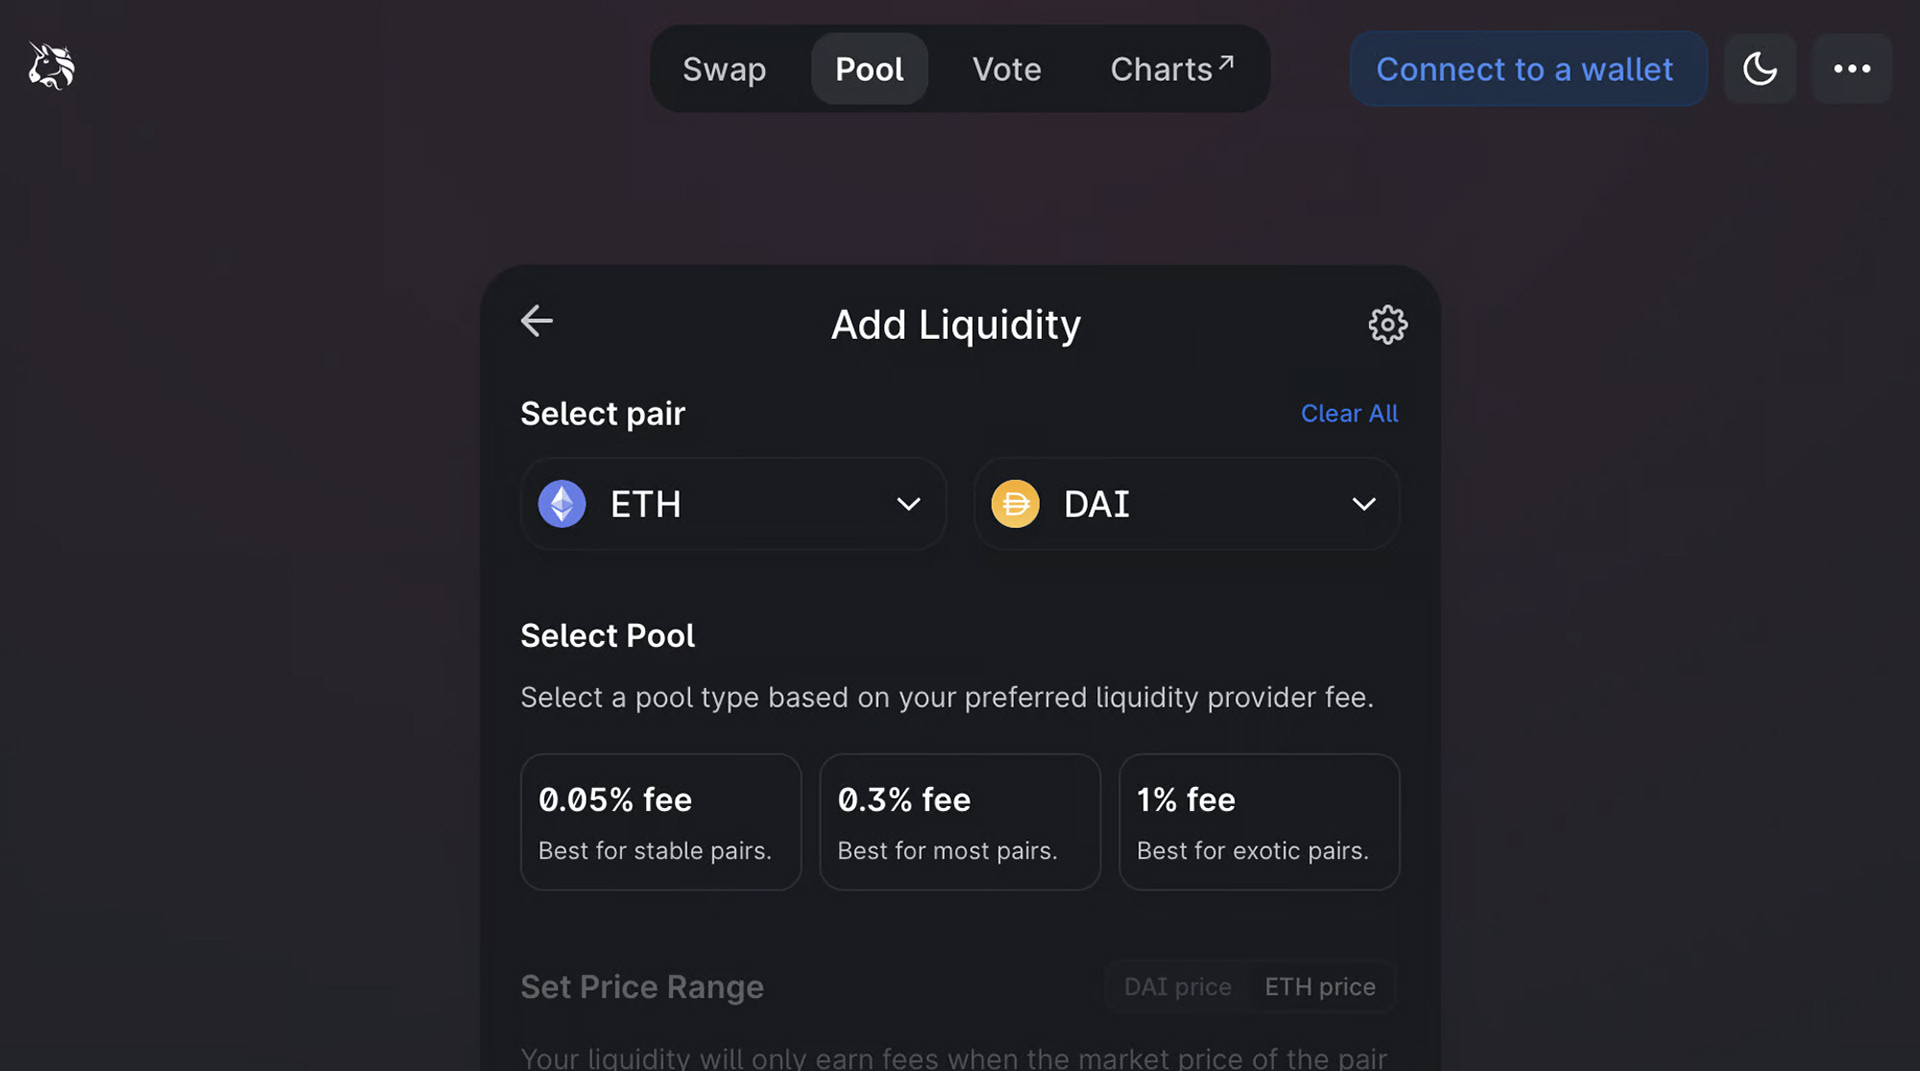Viewport: 1920px width, 1071px height.
Task: Select the 0.05% fee pool option
Action: [x=661, y=822]
